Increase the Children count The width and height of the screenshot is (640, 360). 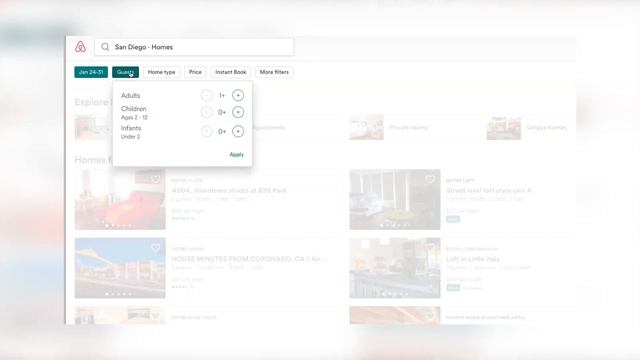(x=238, y=112)
